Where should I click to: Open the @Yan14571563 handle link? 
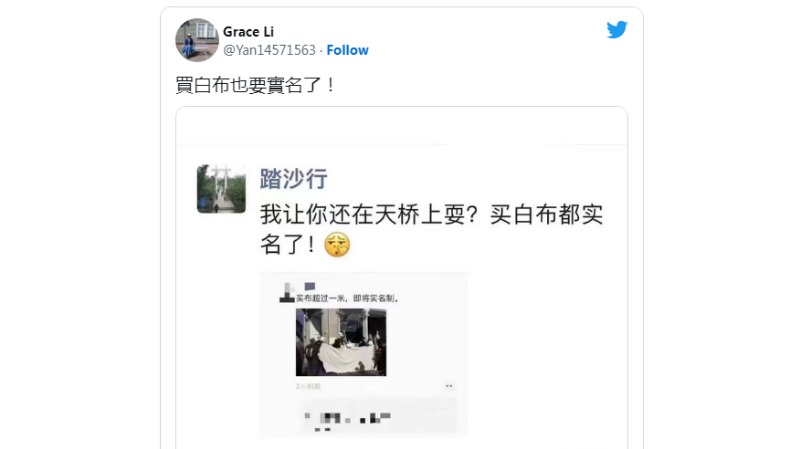click(269, 50)
